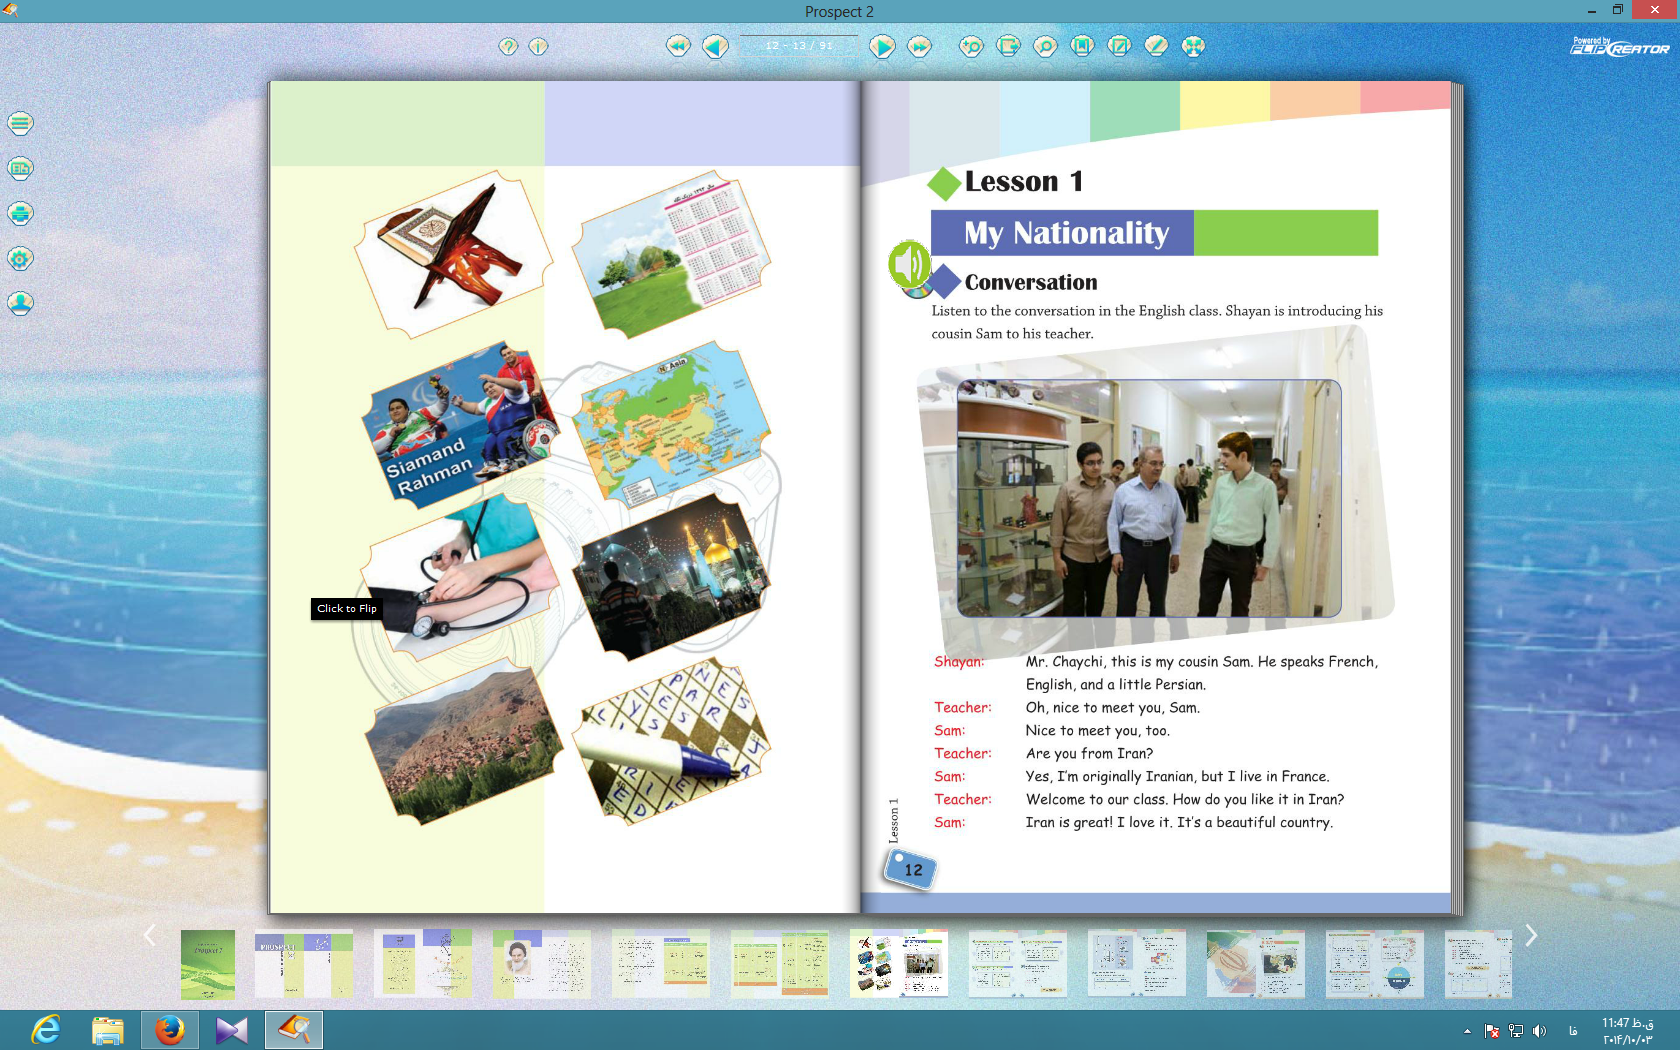1680x1050 pixels.
Task: Open the Visual Studio taskbar icon
Action: [x=232, y=1029]
